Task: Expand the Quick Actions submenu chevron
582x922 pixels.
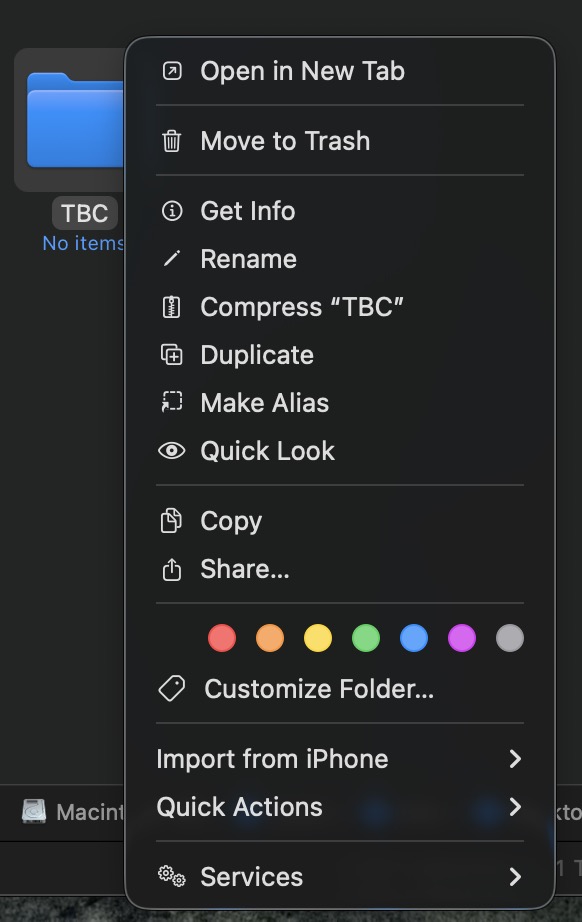Action: point(515,807)
